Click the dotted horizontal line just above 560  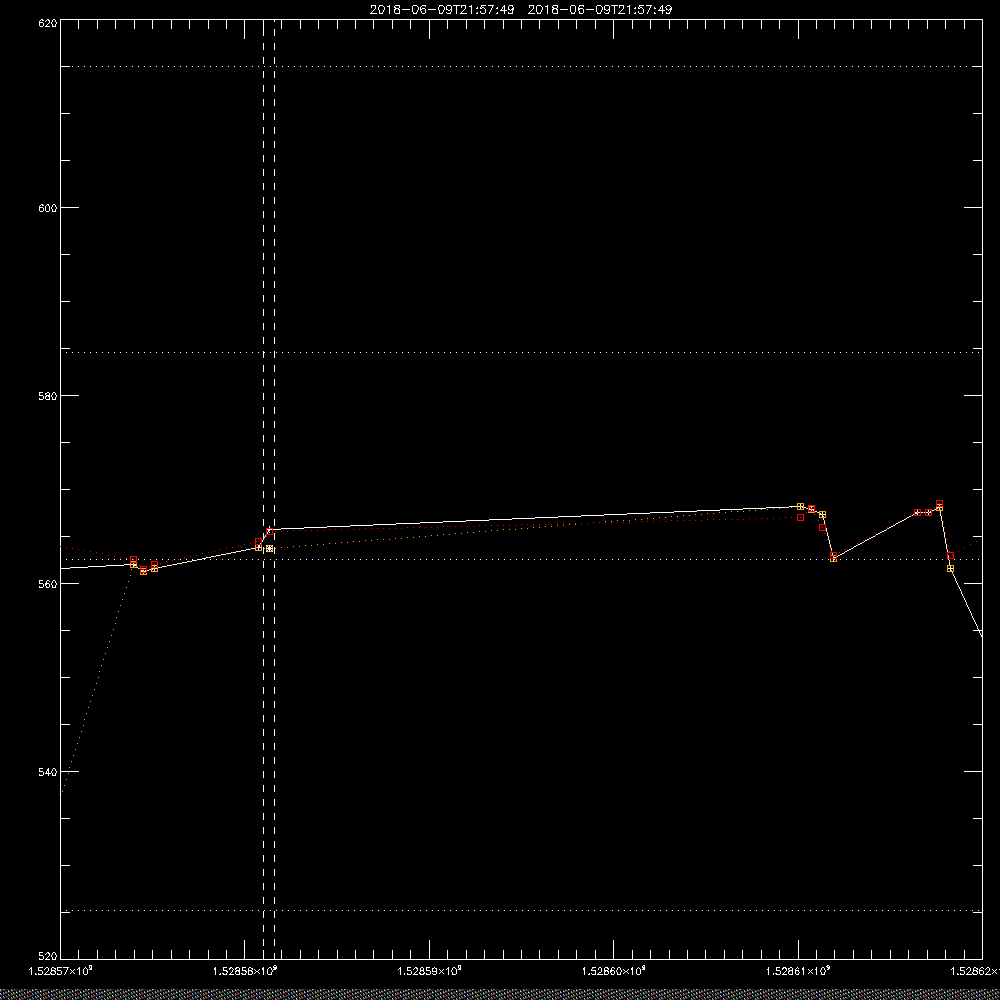(521, 559)
